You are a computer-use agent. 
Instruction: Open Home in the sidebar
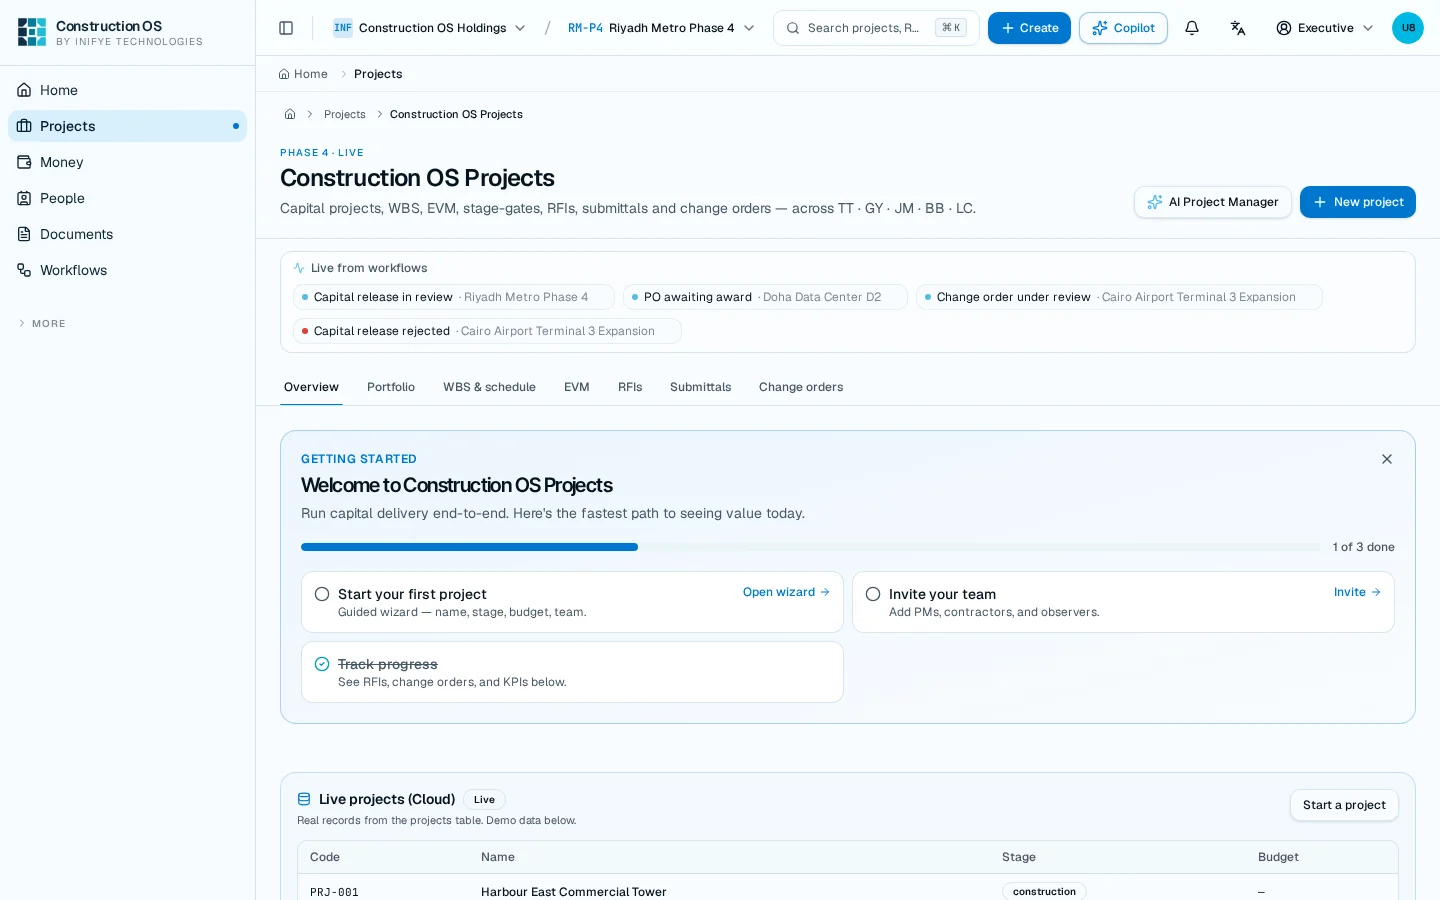pyautogui.click(x=128, y=90)
